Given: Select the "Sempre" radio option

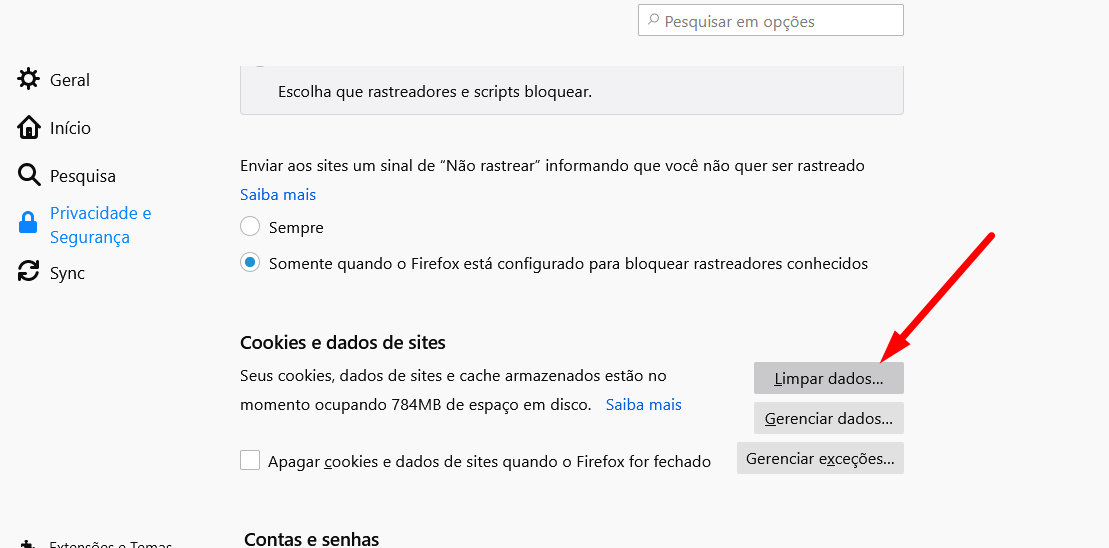Looking at the screenshot, I should 250,227.
